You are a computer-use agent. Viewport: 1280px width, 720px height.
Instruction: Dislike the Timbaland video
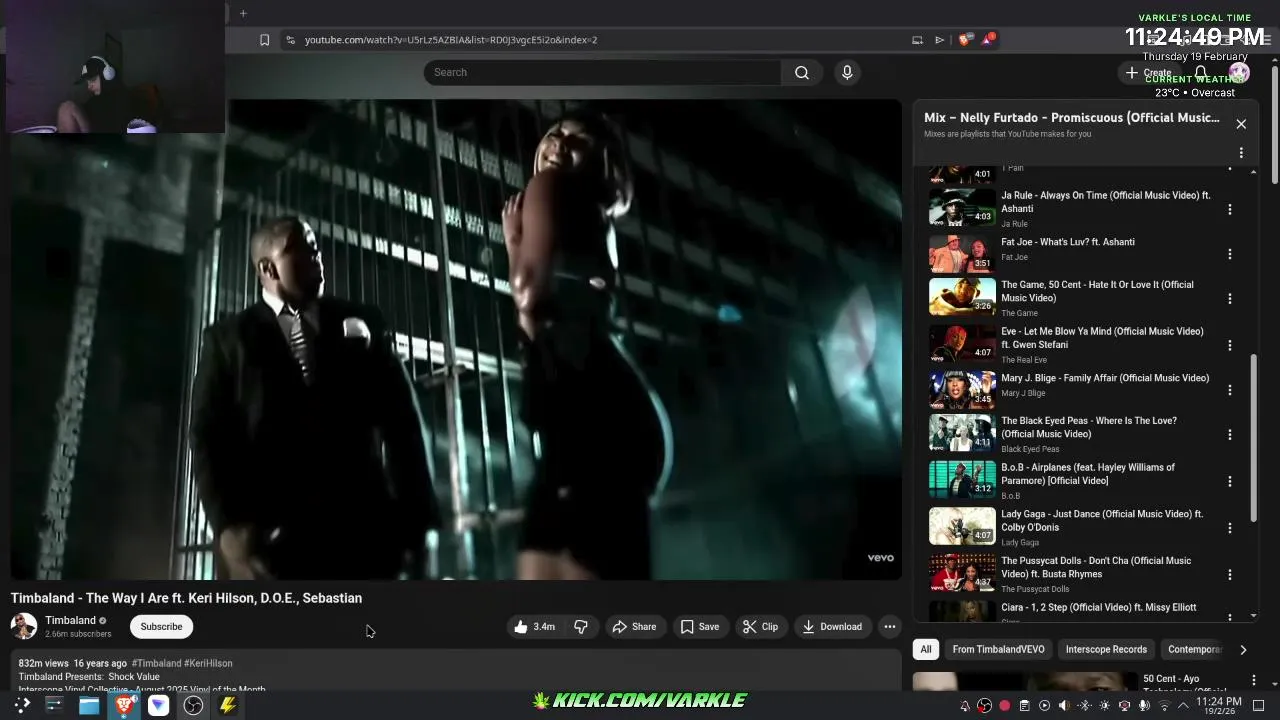click(x=581, y=627)
